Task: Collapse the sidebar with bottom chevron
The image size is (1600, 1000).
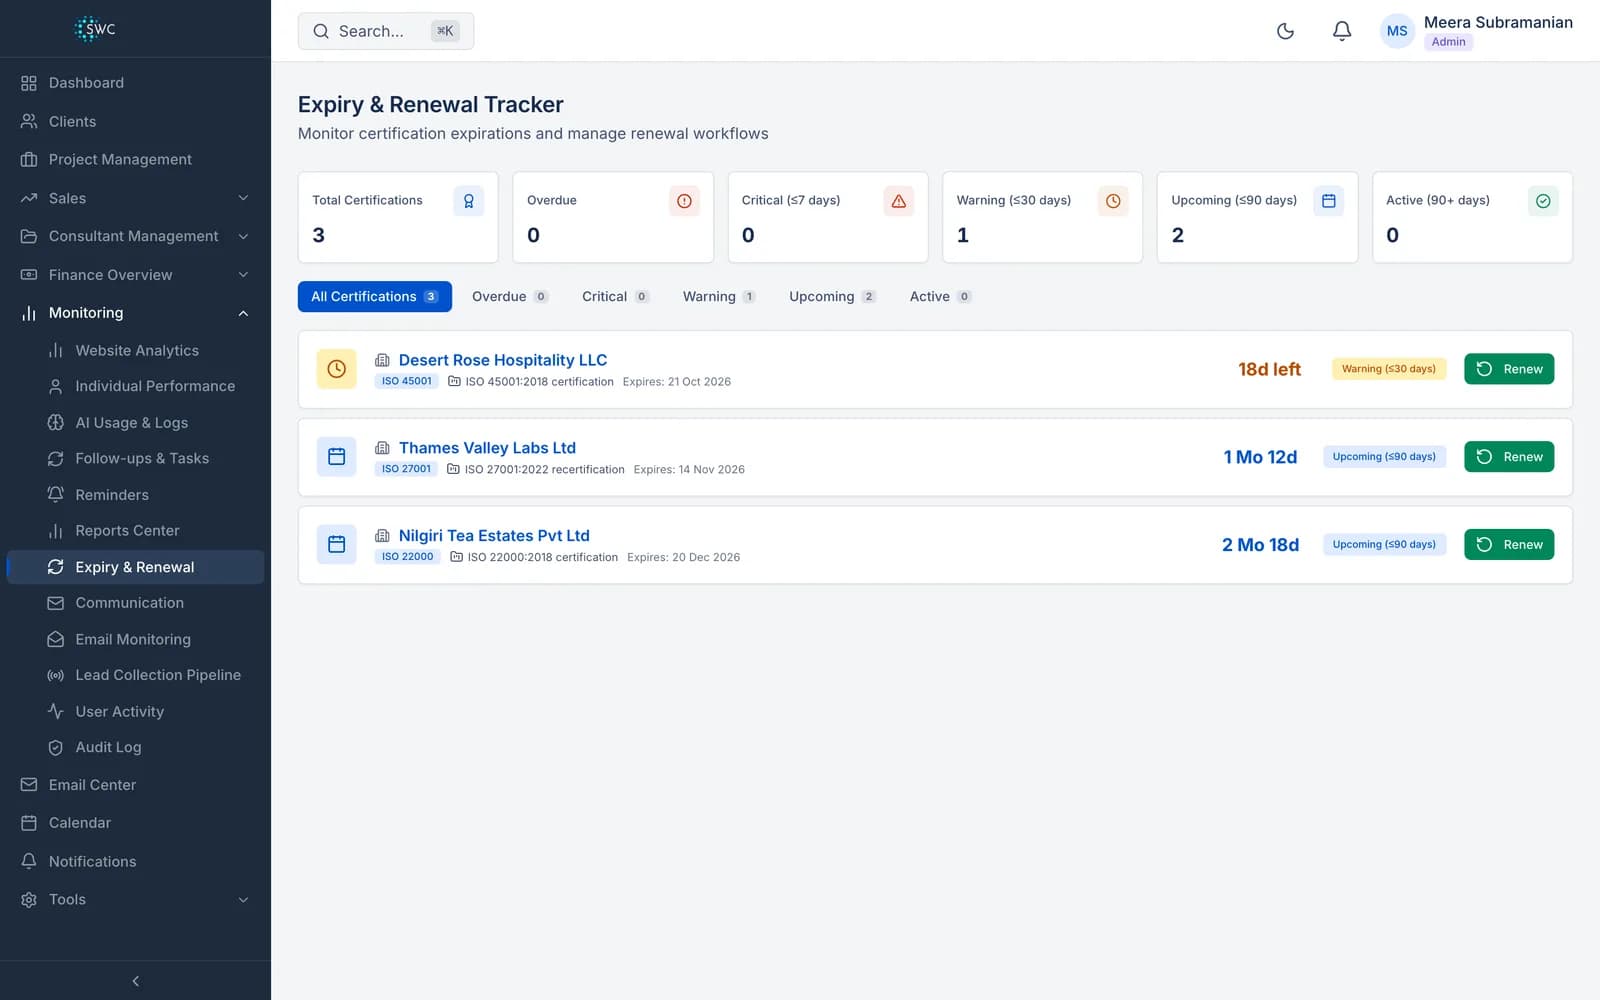Action: (136, 981)
